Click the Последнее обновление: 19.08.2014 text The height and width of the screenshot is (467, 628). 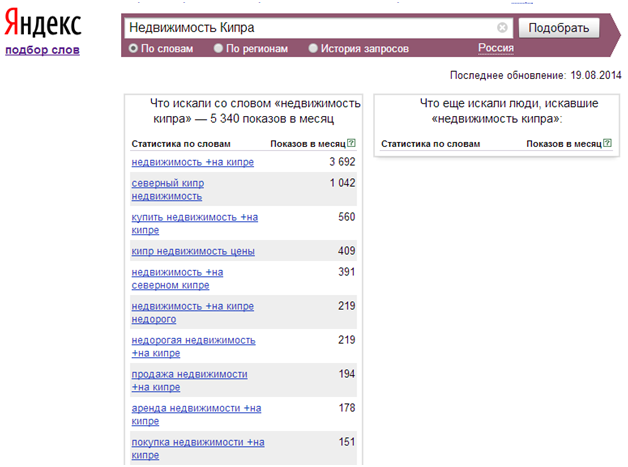point(535,75)
